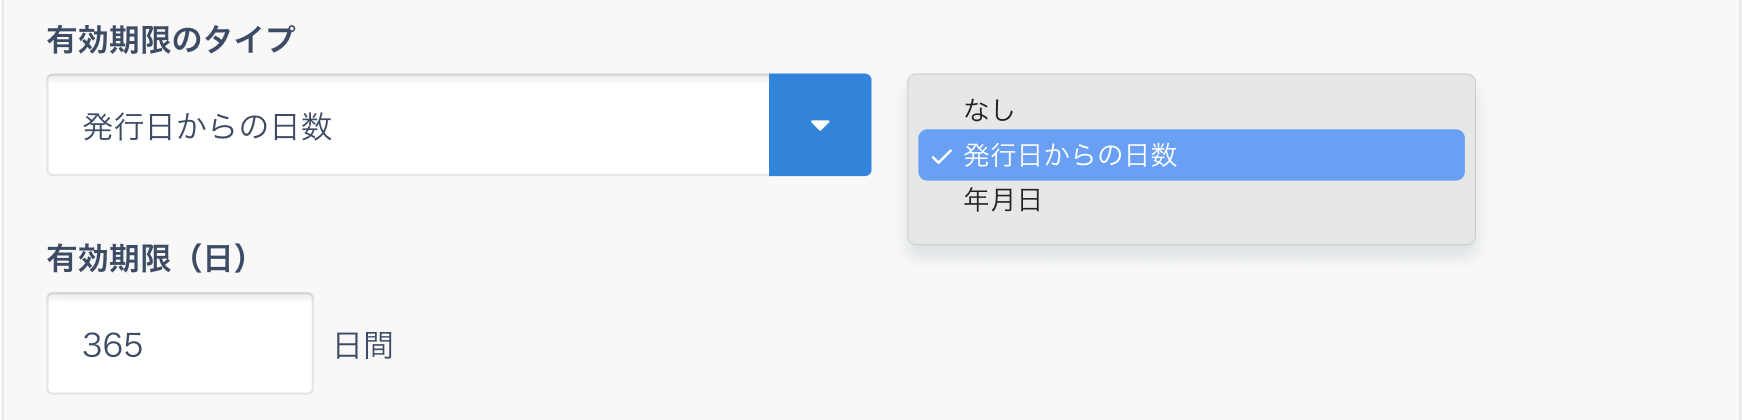Image resolution: width=1742 pixels, height=420 pixels.
Task: Set the expiry type to なし
Action: pyautogui.click(x=989, y=110)
